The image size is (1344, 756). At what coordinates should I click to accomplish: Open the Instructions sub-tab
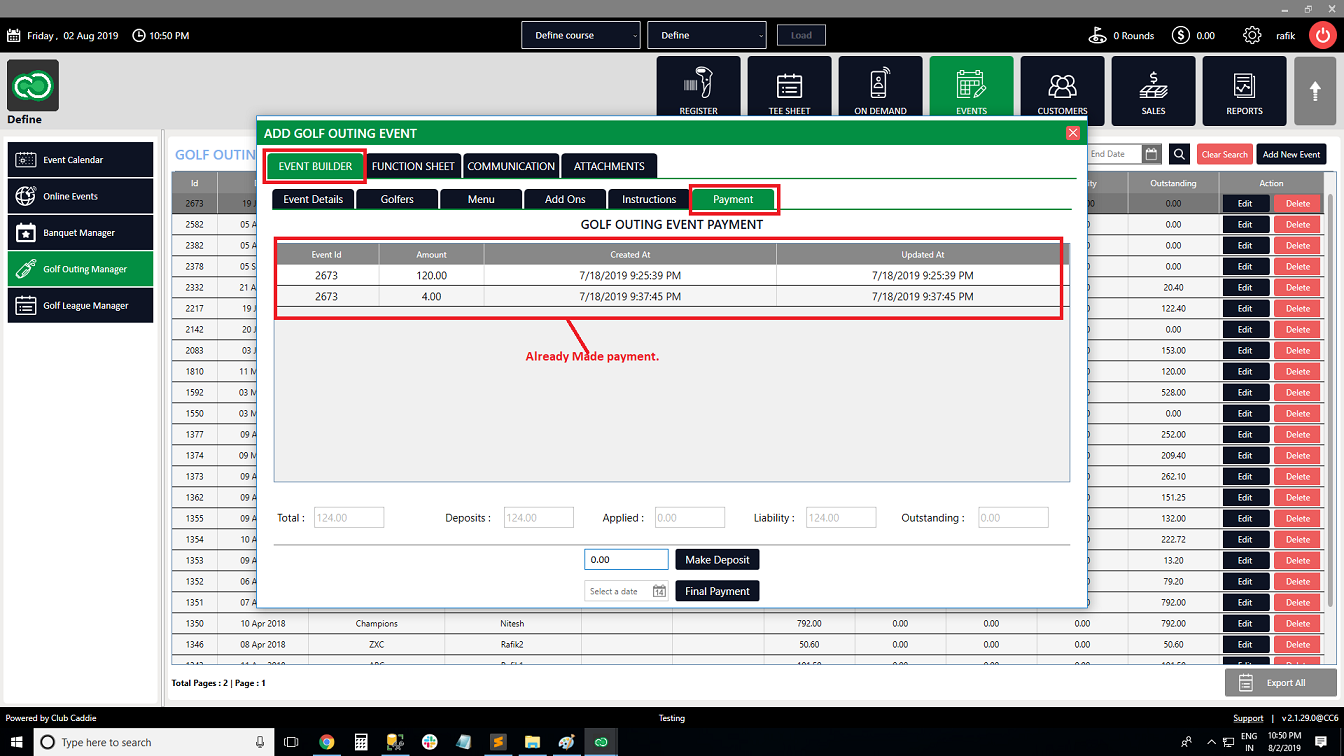click(x=649, y=199)
